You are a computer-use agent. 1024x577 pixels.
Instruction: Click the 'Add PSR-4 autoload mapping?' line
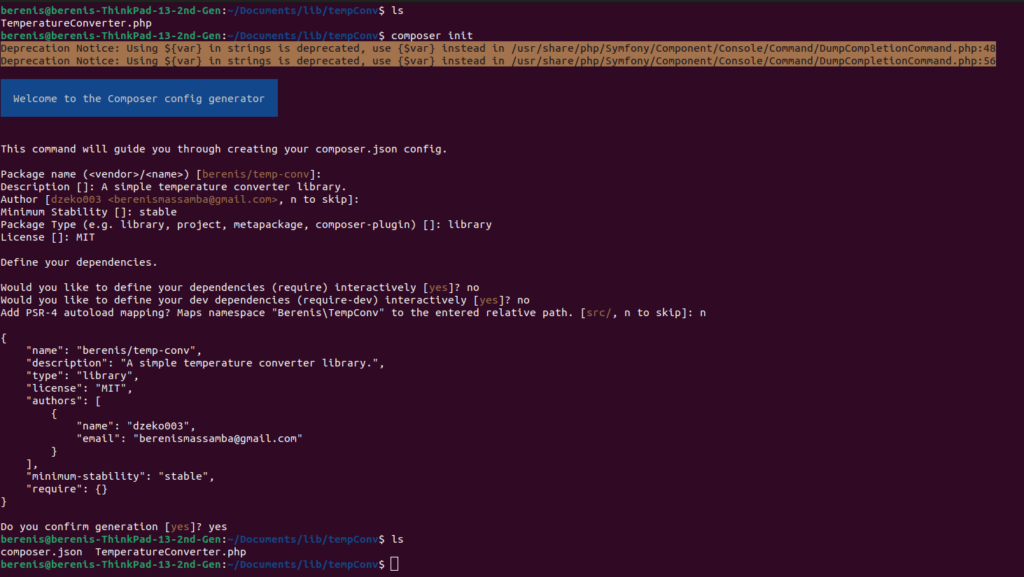click(x=353, y=313)
